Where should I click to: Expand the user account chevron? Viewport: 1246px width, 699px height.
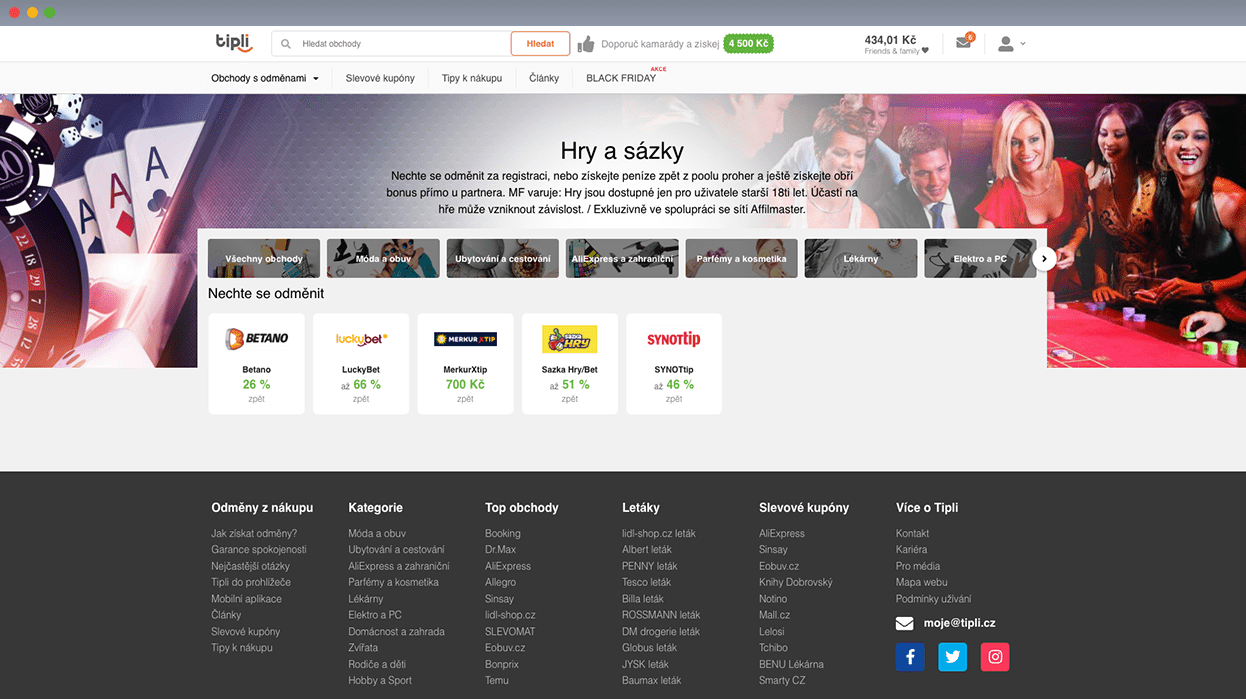(1023, 44)
